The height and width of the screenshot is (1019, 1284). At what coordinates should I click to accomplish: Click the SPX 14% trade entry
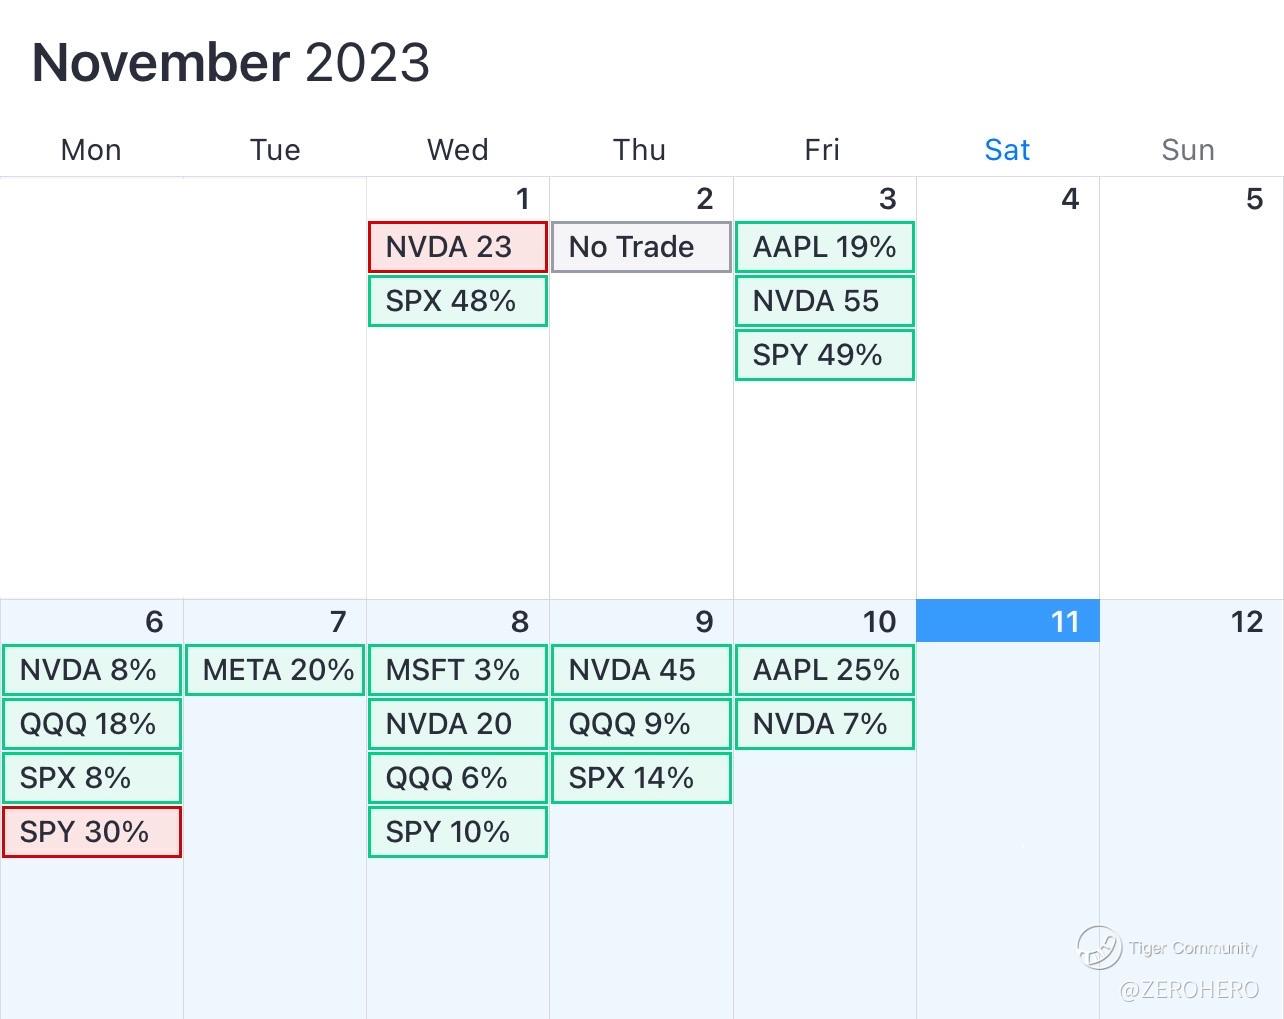640,778
